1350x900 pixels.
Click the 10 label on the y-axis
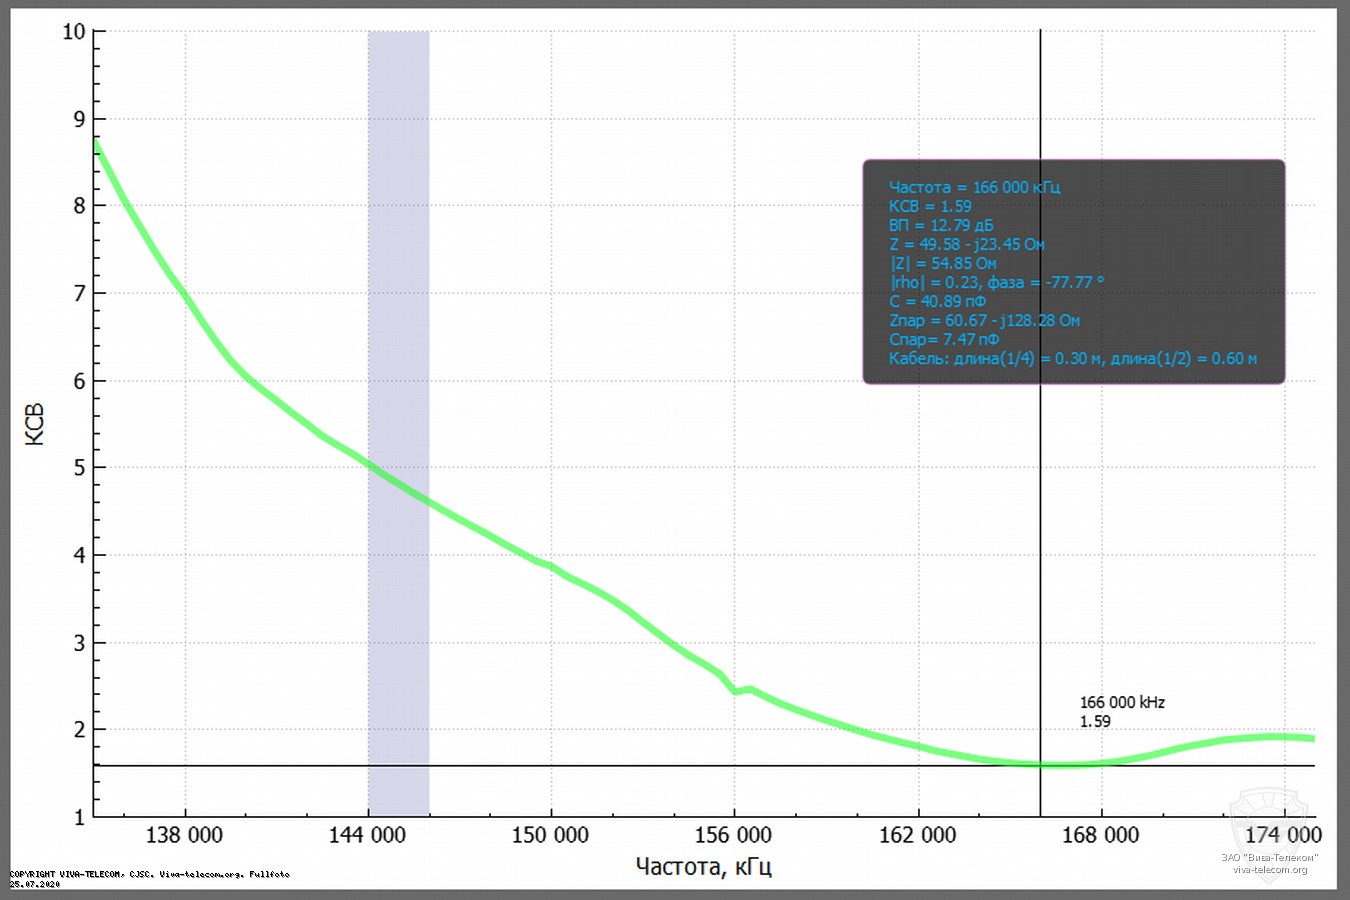click(x=74, y=32)
